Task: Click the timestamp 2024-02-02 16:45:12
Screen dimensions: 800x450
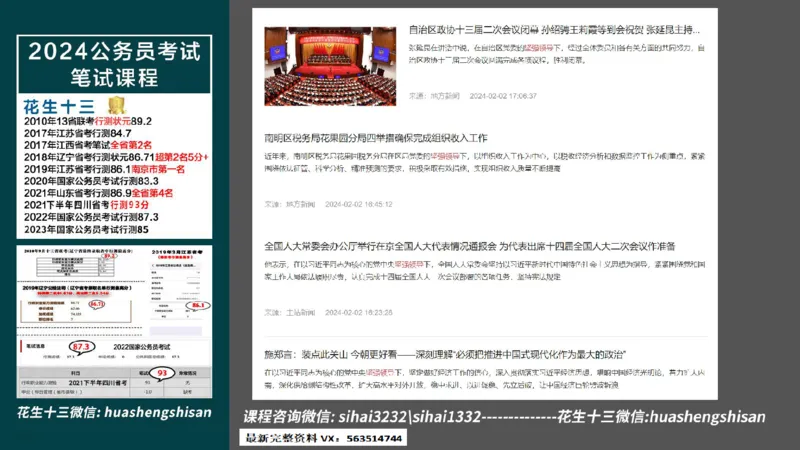Action: click(x=359, y=204)
